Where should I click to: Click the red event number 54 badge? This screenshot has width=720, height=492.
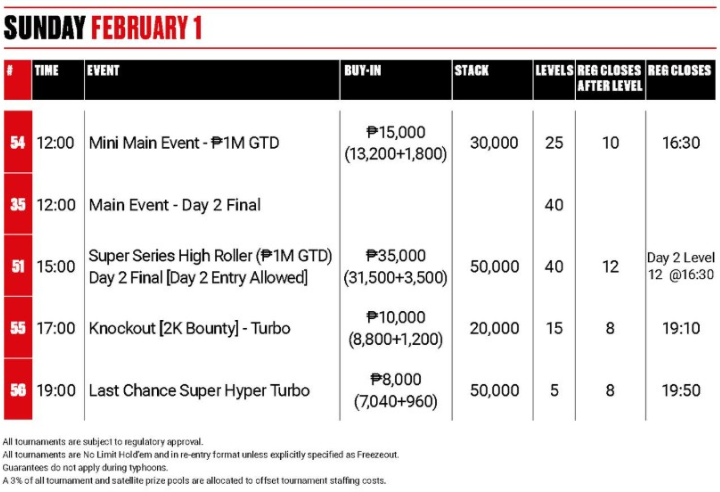(x=17, y=143)
